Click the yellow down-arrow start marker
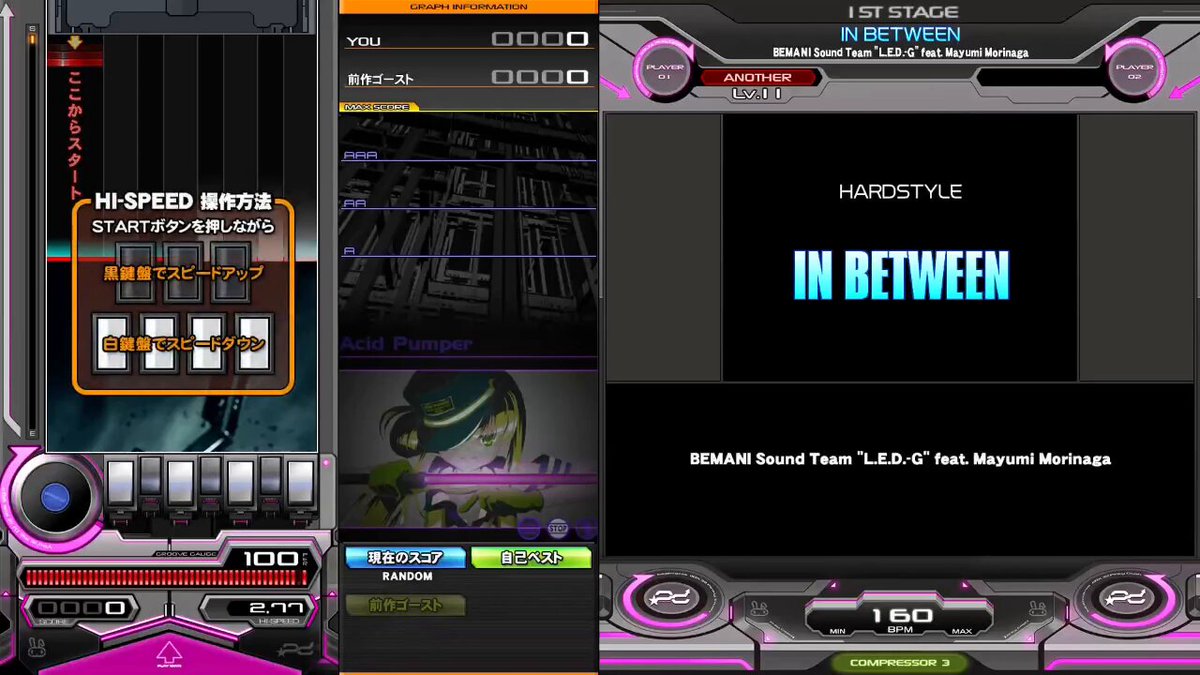The width and height of the screenshot is (1200, 675). point(75,43)
